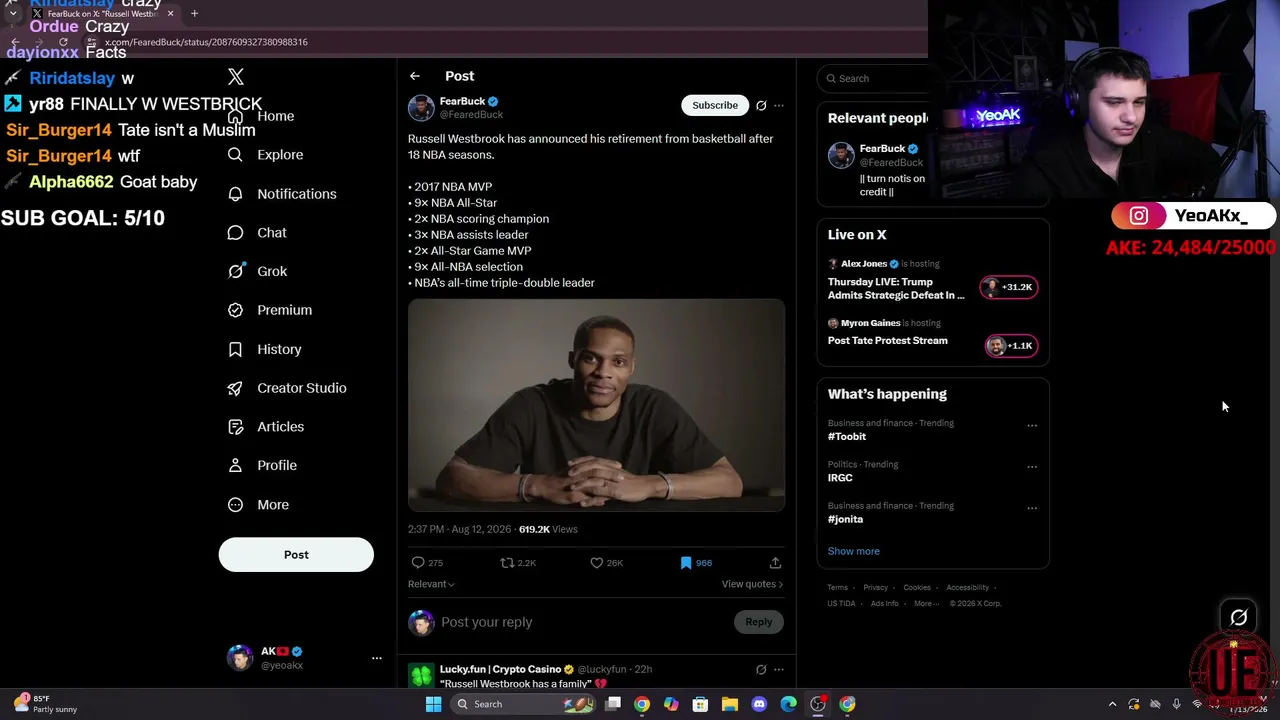Open View quotes link
This screenshot has width=1280, height=720.
coord(752,584)
